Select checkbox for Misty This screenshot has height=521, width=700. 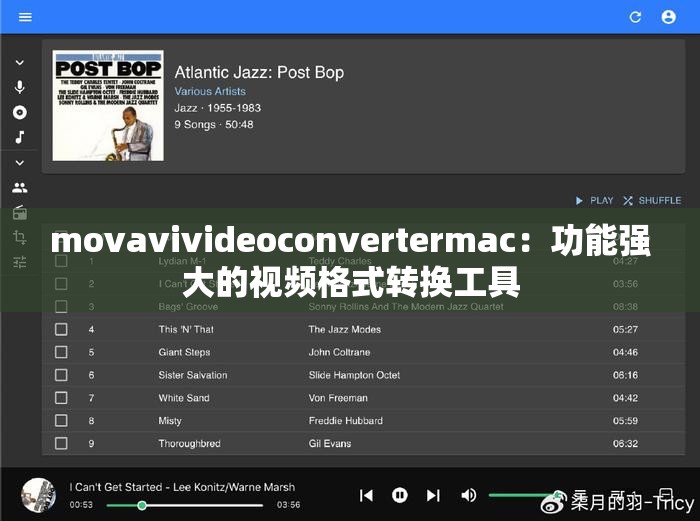61,421
